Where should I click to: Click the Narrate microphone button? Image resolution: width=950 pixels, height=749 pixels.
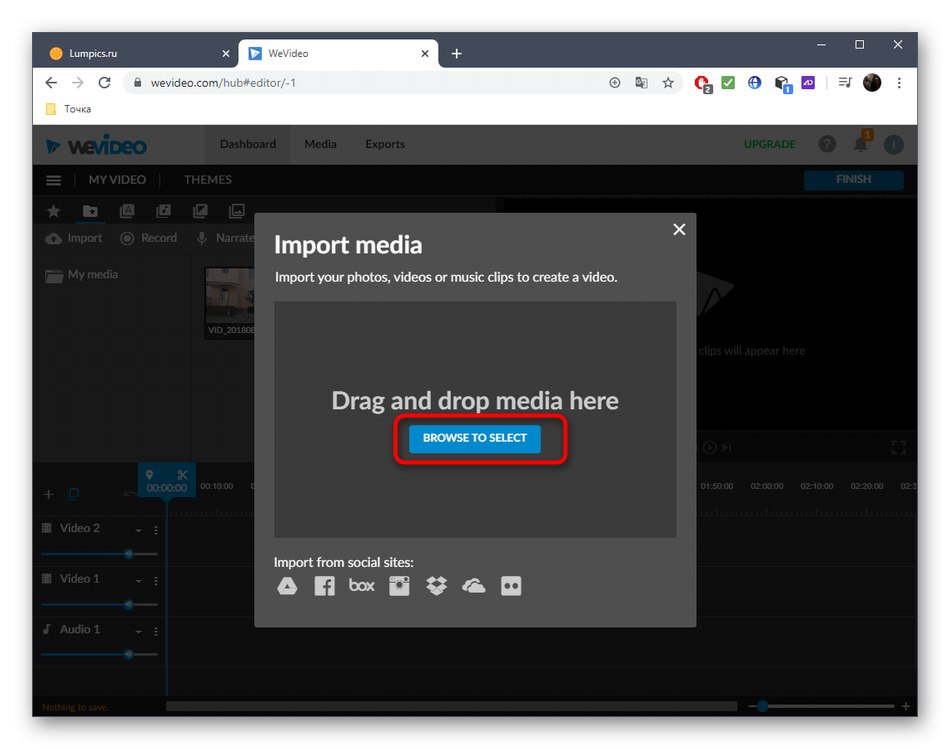(224, 238)
